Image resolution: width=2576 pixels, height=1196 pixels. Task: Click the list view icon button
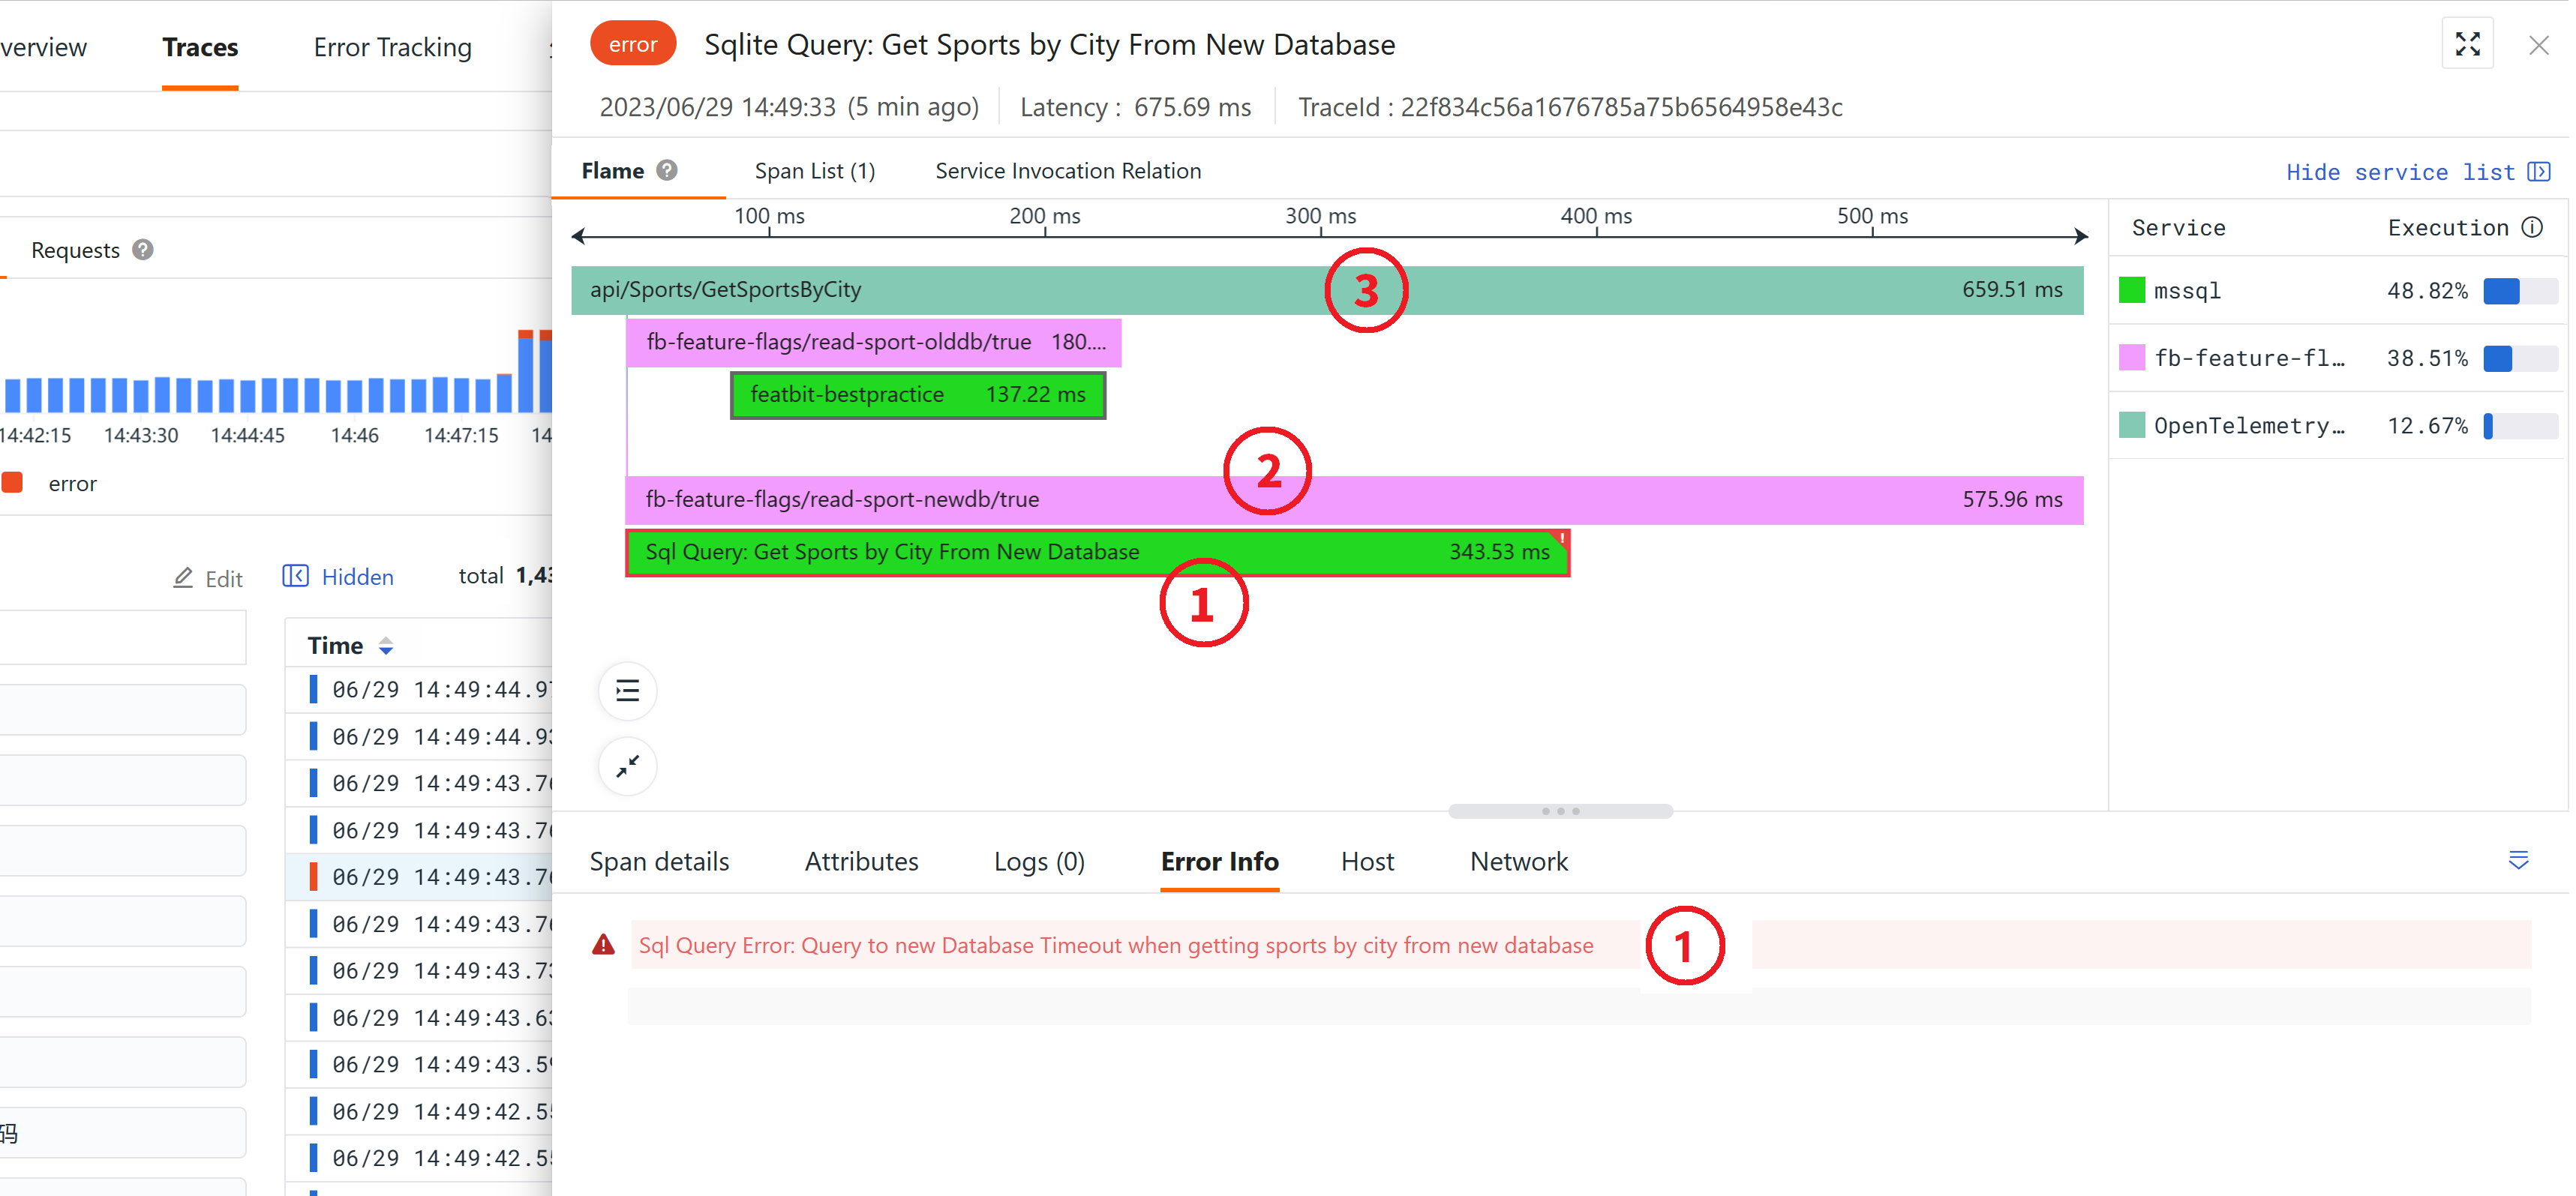tap(627, 691)
